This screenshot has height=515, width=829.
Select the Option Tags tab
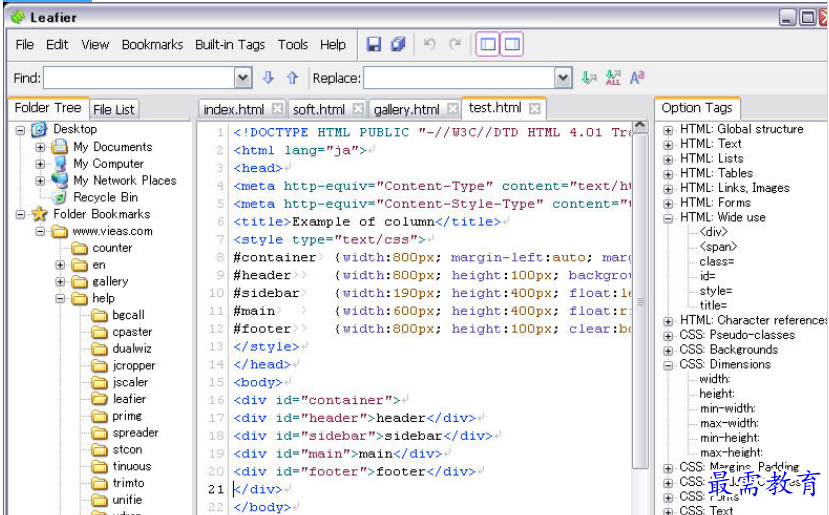pyautogui.click(x=697, y=108)
